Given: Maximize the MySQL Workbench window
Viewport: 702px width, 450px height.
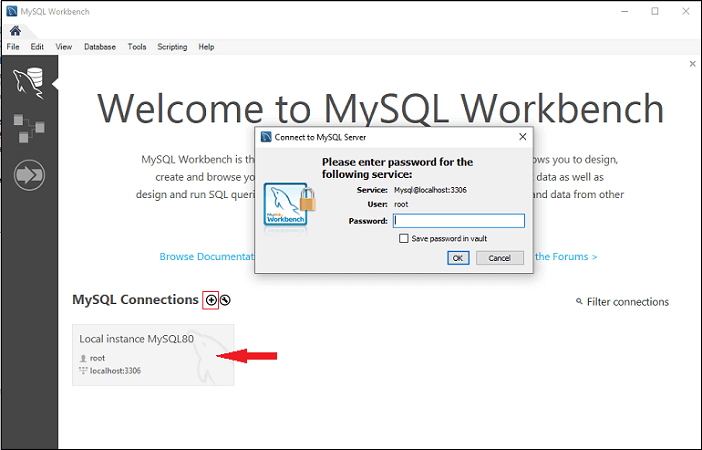Looking at the screenshot, I should [655, 11].
